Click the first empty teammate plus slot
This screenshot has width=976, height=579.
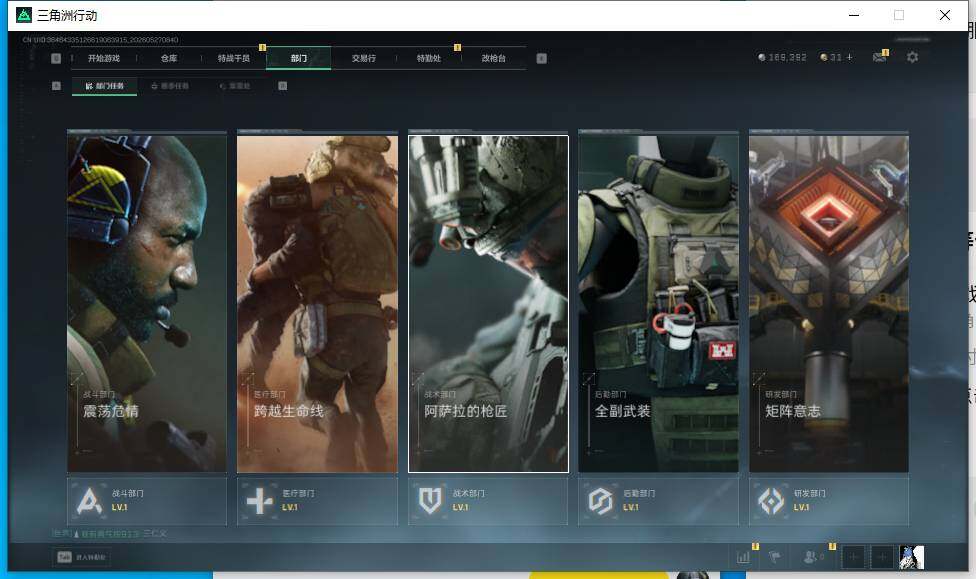[x=853, y=557]
